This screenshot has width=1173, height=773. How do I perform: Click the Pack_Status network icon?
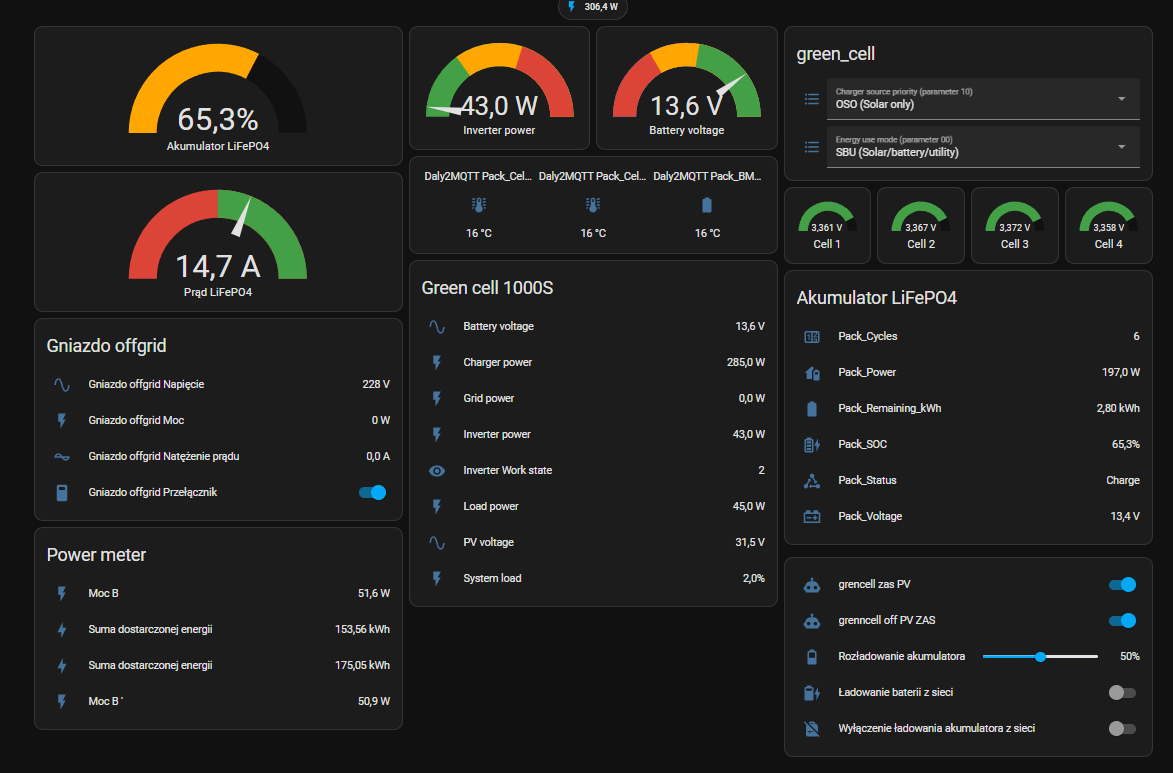(x=812, y=480)
